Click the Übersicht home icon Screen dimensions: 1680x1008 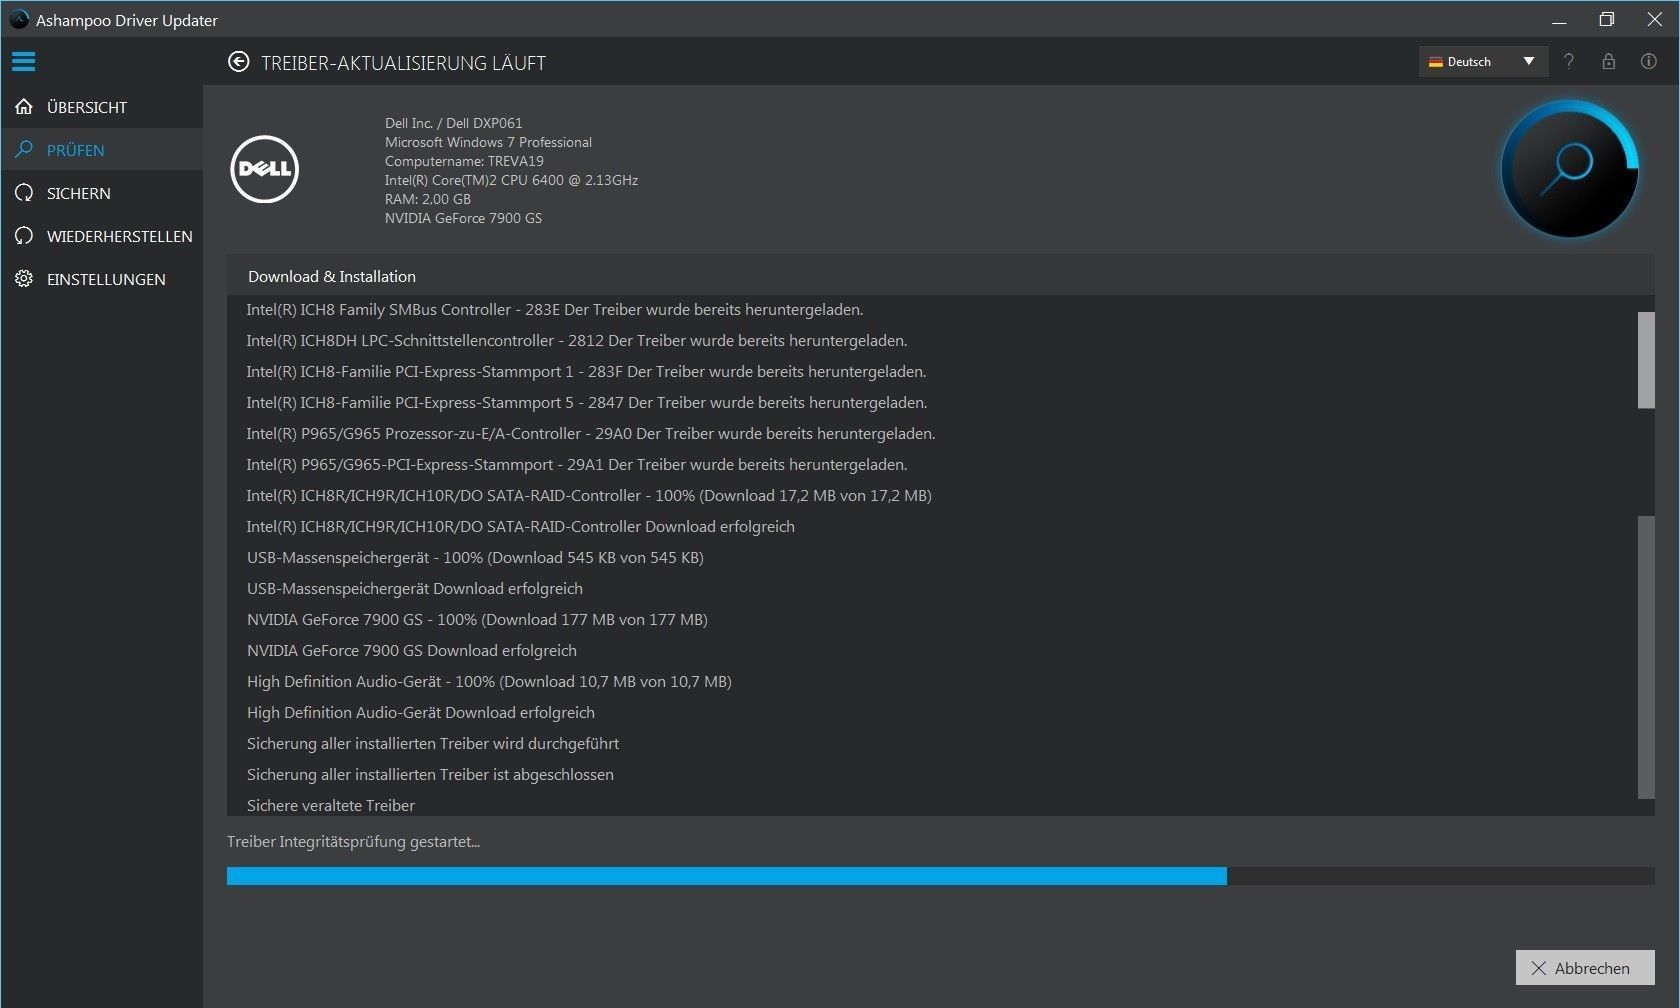point(24,107)
